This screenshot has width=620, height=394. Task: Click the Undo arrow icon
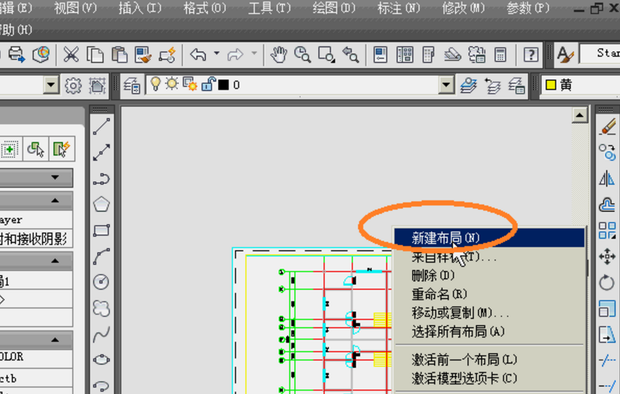tap(198, 55)
